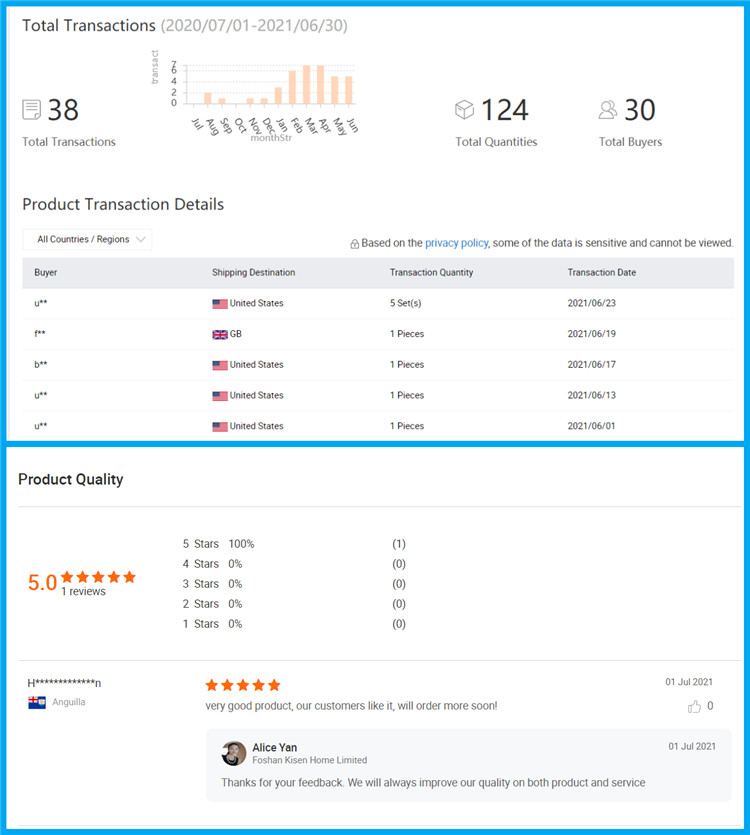Click the Shipping Destination column header

point(253,272)
